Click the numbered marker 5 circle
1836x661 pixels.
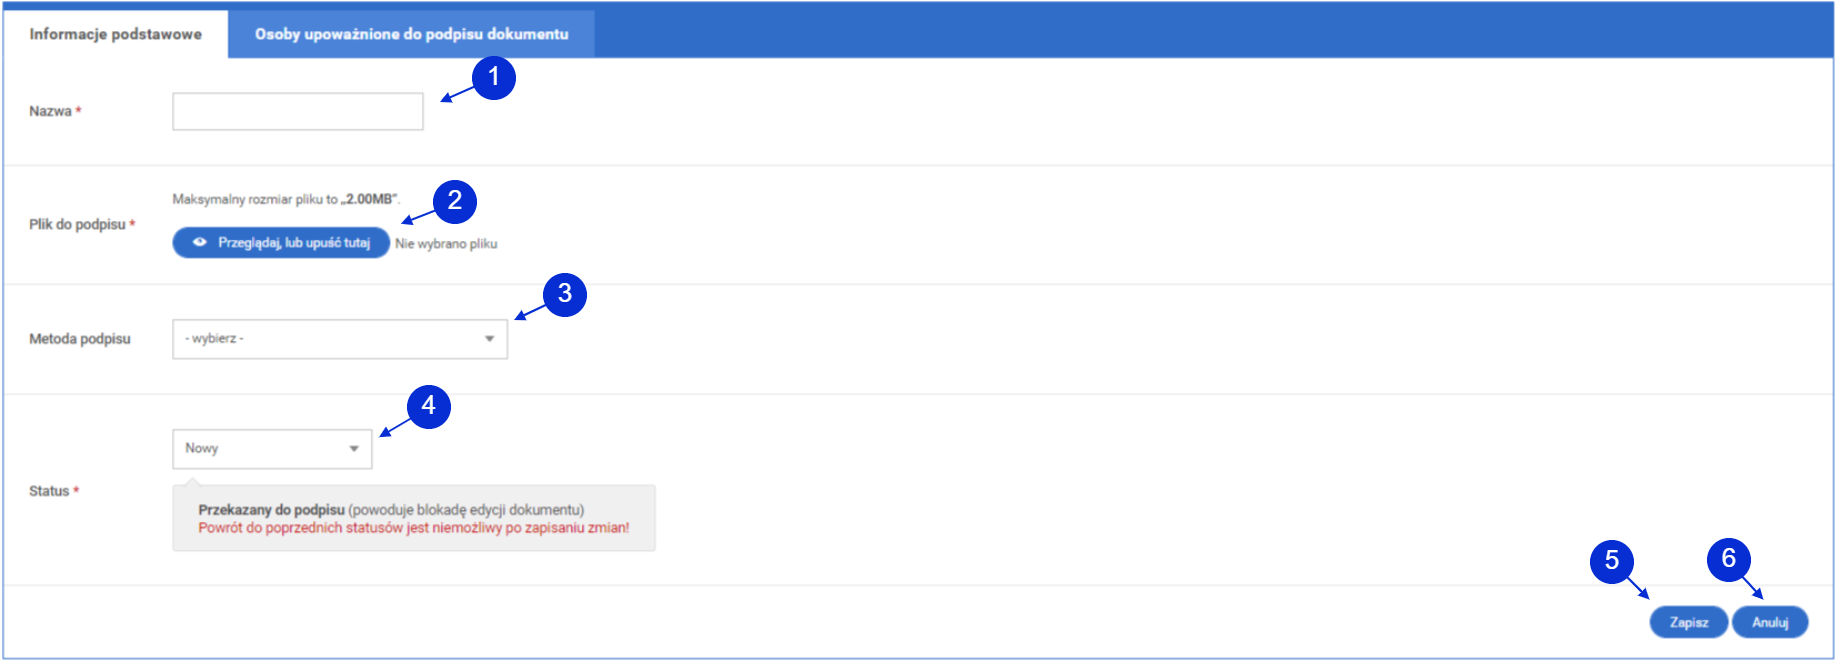[x=1612, y=561]
